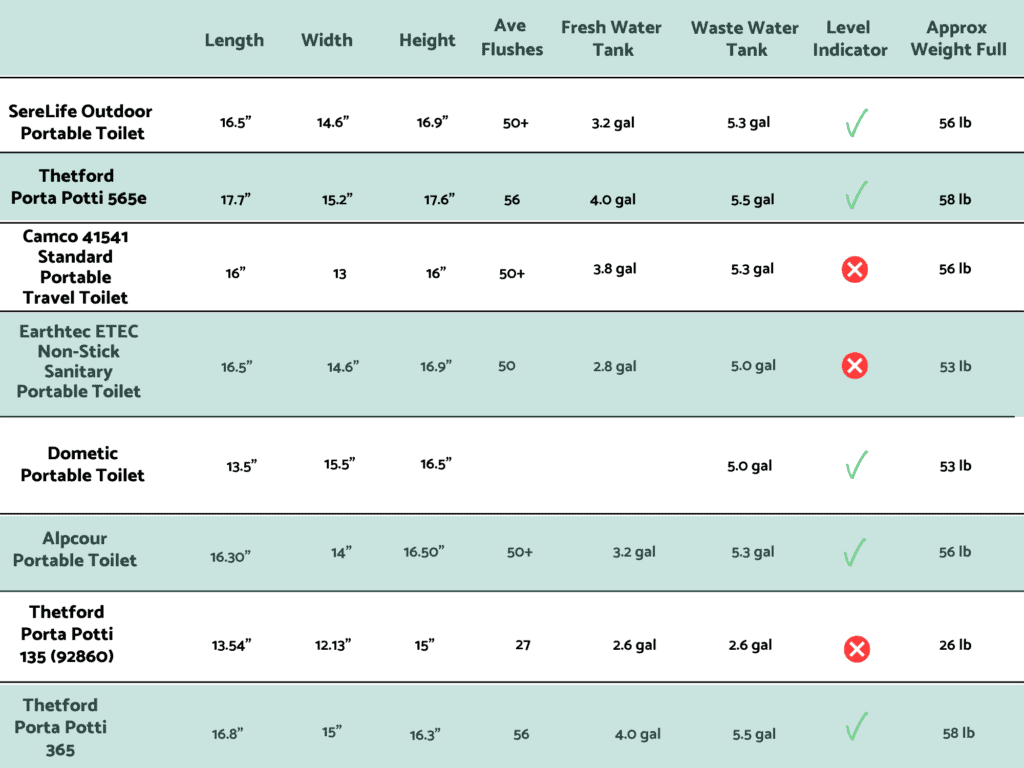Click the red X icon for Porta Potti 135
The width and height of the screenshot is (1024, 768).
857,648
